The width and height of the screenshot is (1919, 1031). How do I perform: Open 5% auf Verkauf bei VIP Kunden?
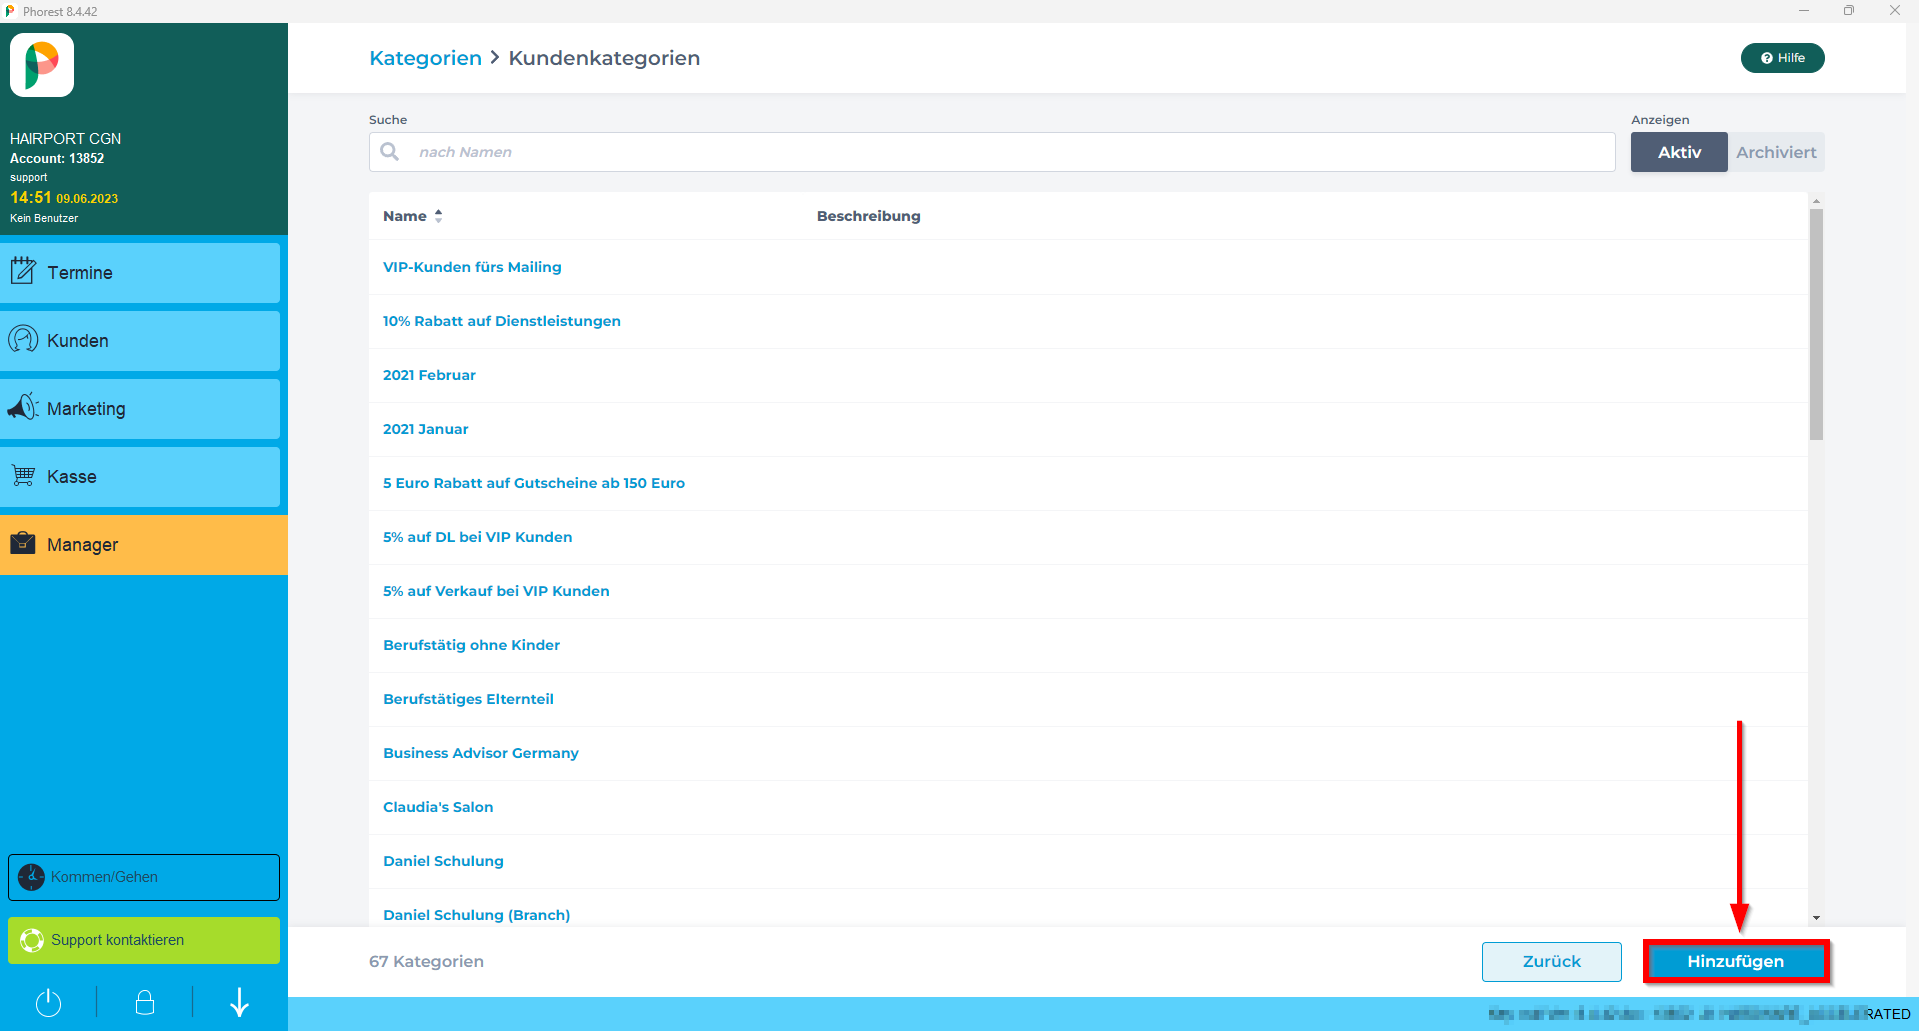pos(496,591)
